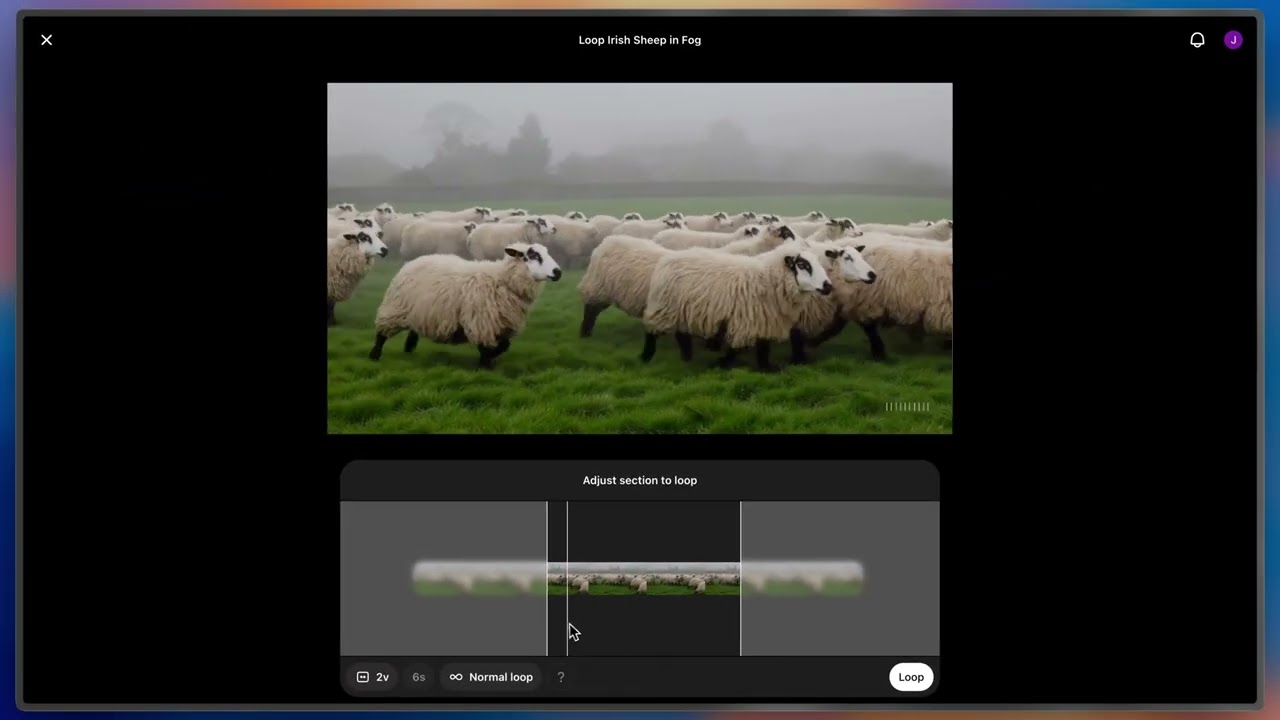
Task: Click the 'Adjust section to loop' label
Action: pos(640,480)
